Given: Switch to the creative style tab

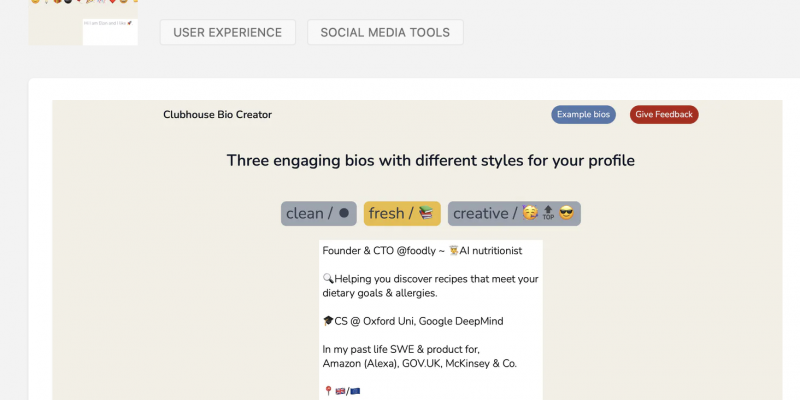Looking at the screenshot, I should click(x=514, y=213).
